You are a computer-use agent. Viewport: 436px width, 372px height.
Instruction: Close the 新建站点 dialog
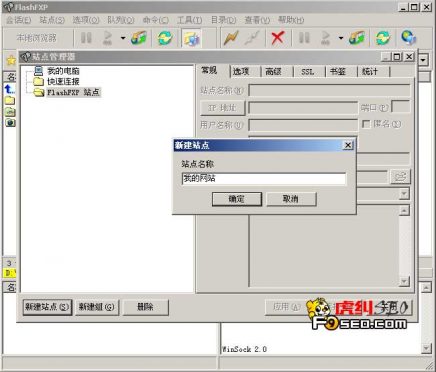tap(348, 145)
